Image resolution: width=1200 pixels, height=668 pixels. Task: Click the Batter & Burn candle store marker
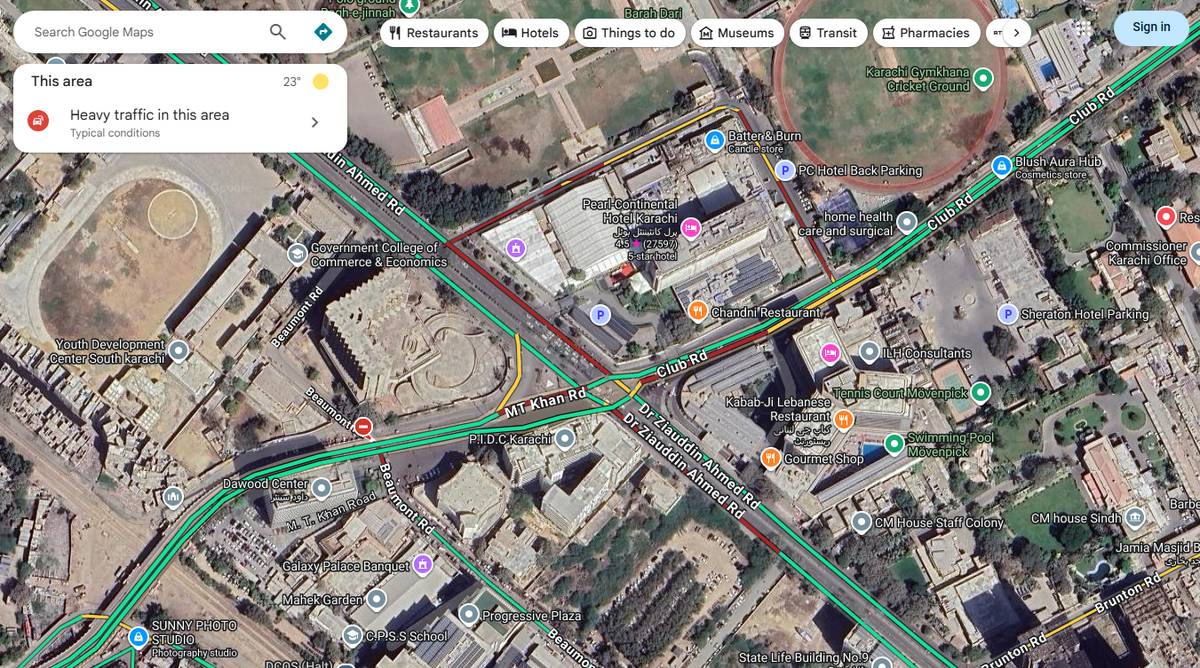[714, 140]
